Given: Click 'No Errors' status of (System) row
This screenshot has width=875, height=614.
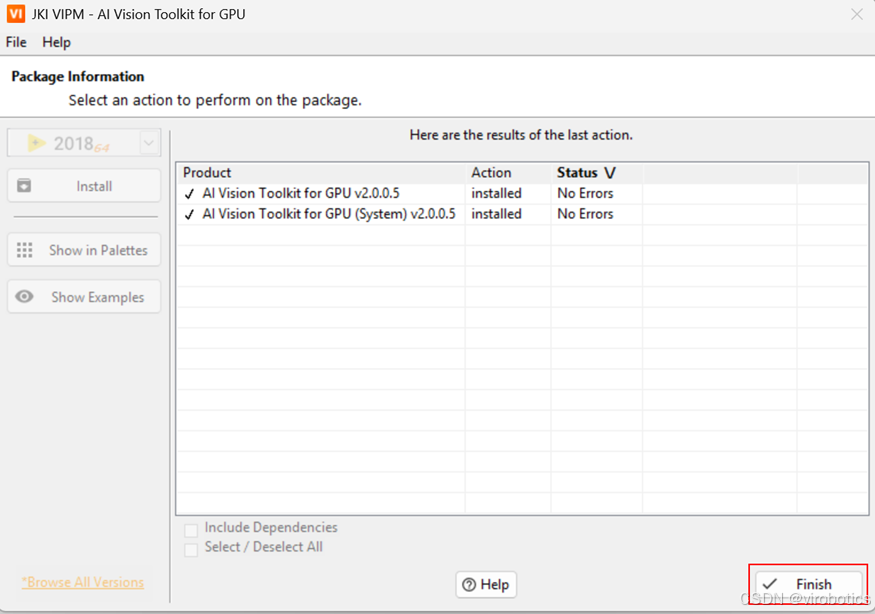Looking at the screenshot, I should pyautogui.click(x=585, y=214).
